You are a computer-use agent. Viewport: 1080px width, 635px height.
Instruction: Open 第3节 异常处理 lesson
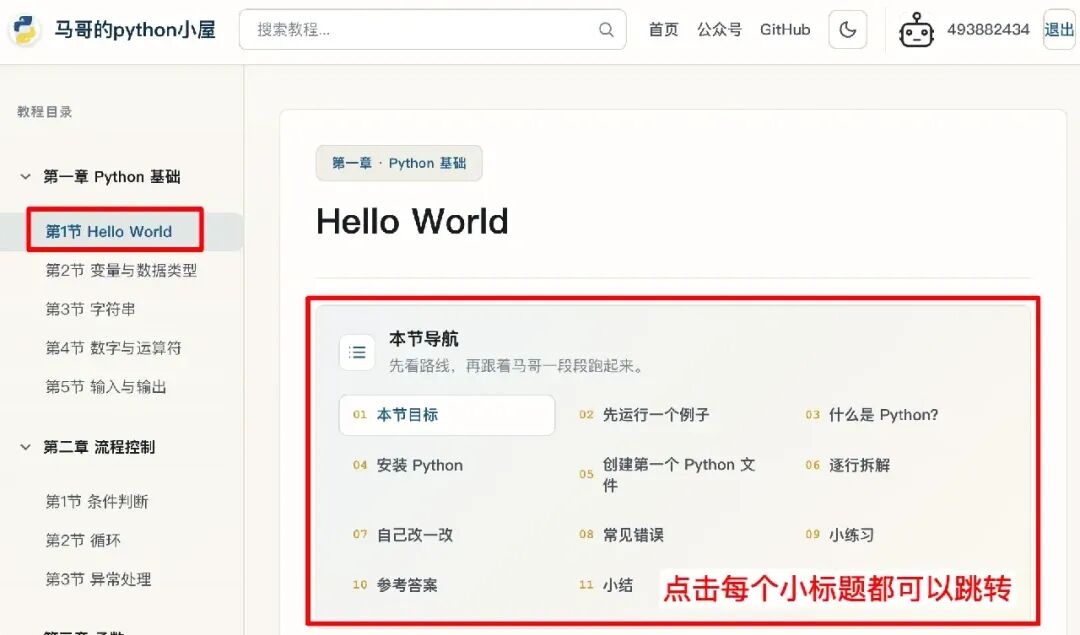click(98, 579)
